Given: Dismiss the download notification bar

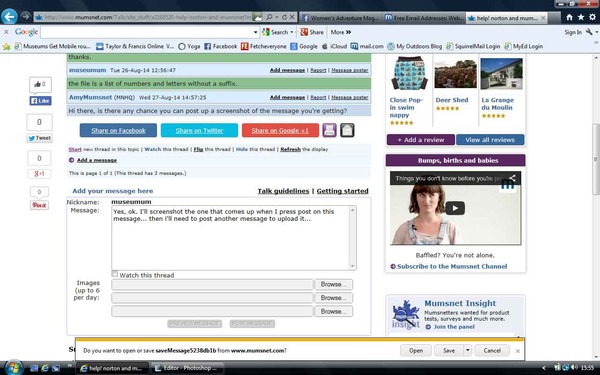Looking at the screenshot, I should pyautogui.click(x=518, y=351).
